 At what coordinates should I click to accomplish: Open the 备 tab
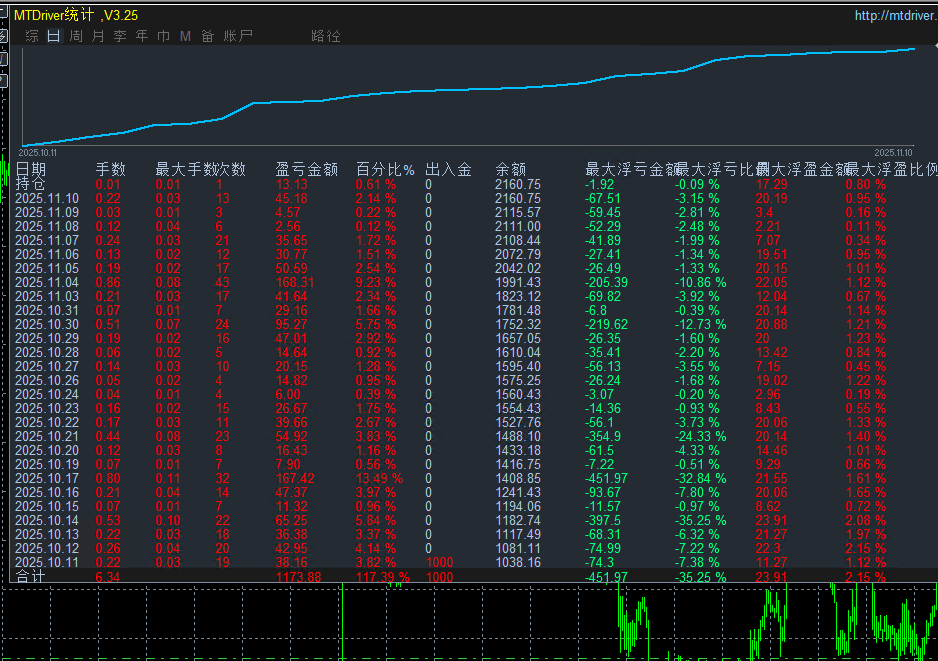pos(207,36)
